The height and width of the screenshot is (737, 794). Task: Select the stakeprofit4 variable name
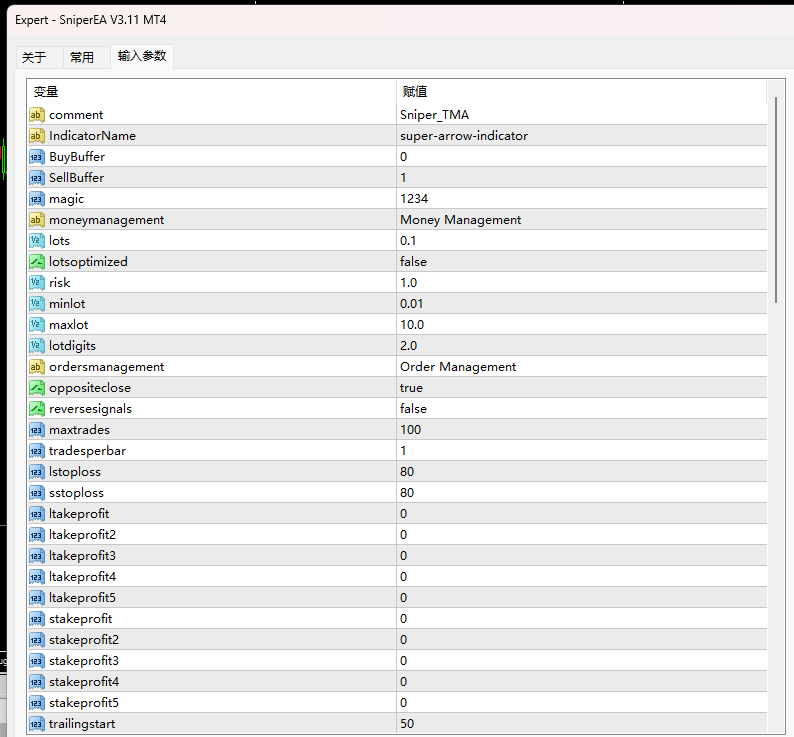[x=84, y=682]
